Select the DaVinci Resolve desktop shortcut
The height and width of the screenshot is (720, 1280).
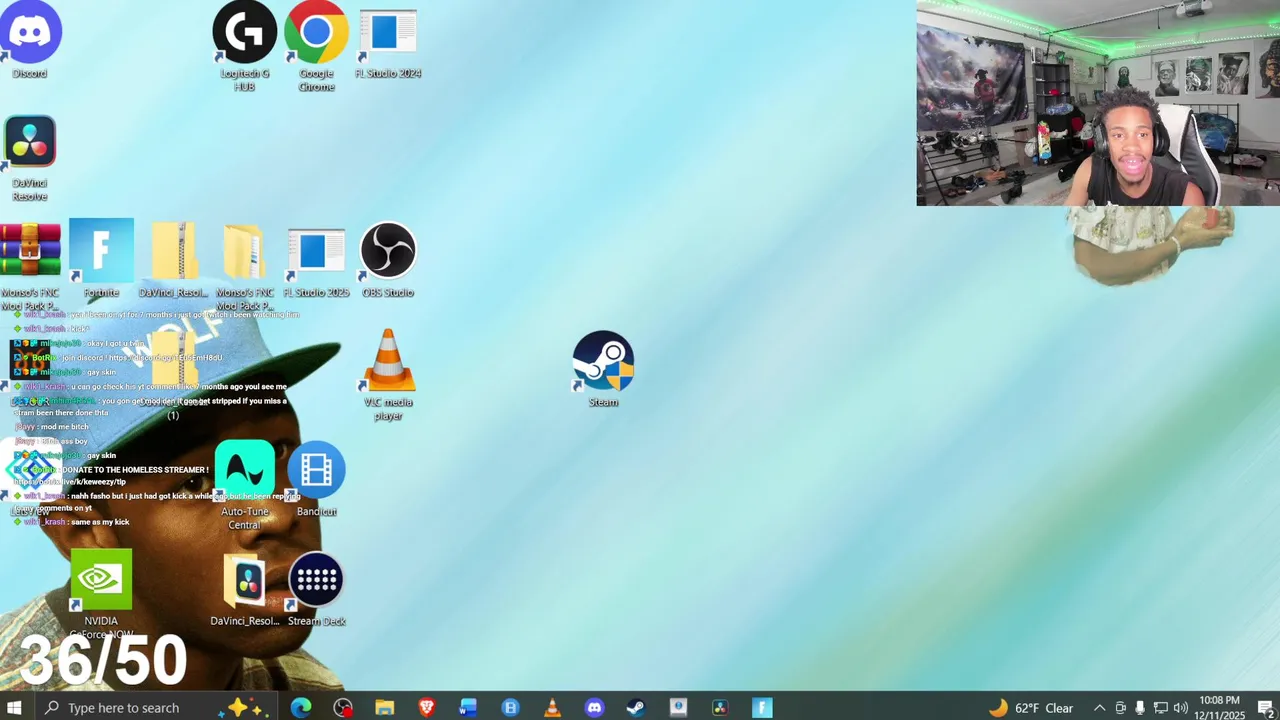point(30,159)
